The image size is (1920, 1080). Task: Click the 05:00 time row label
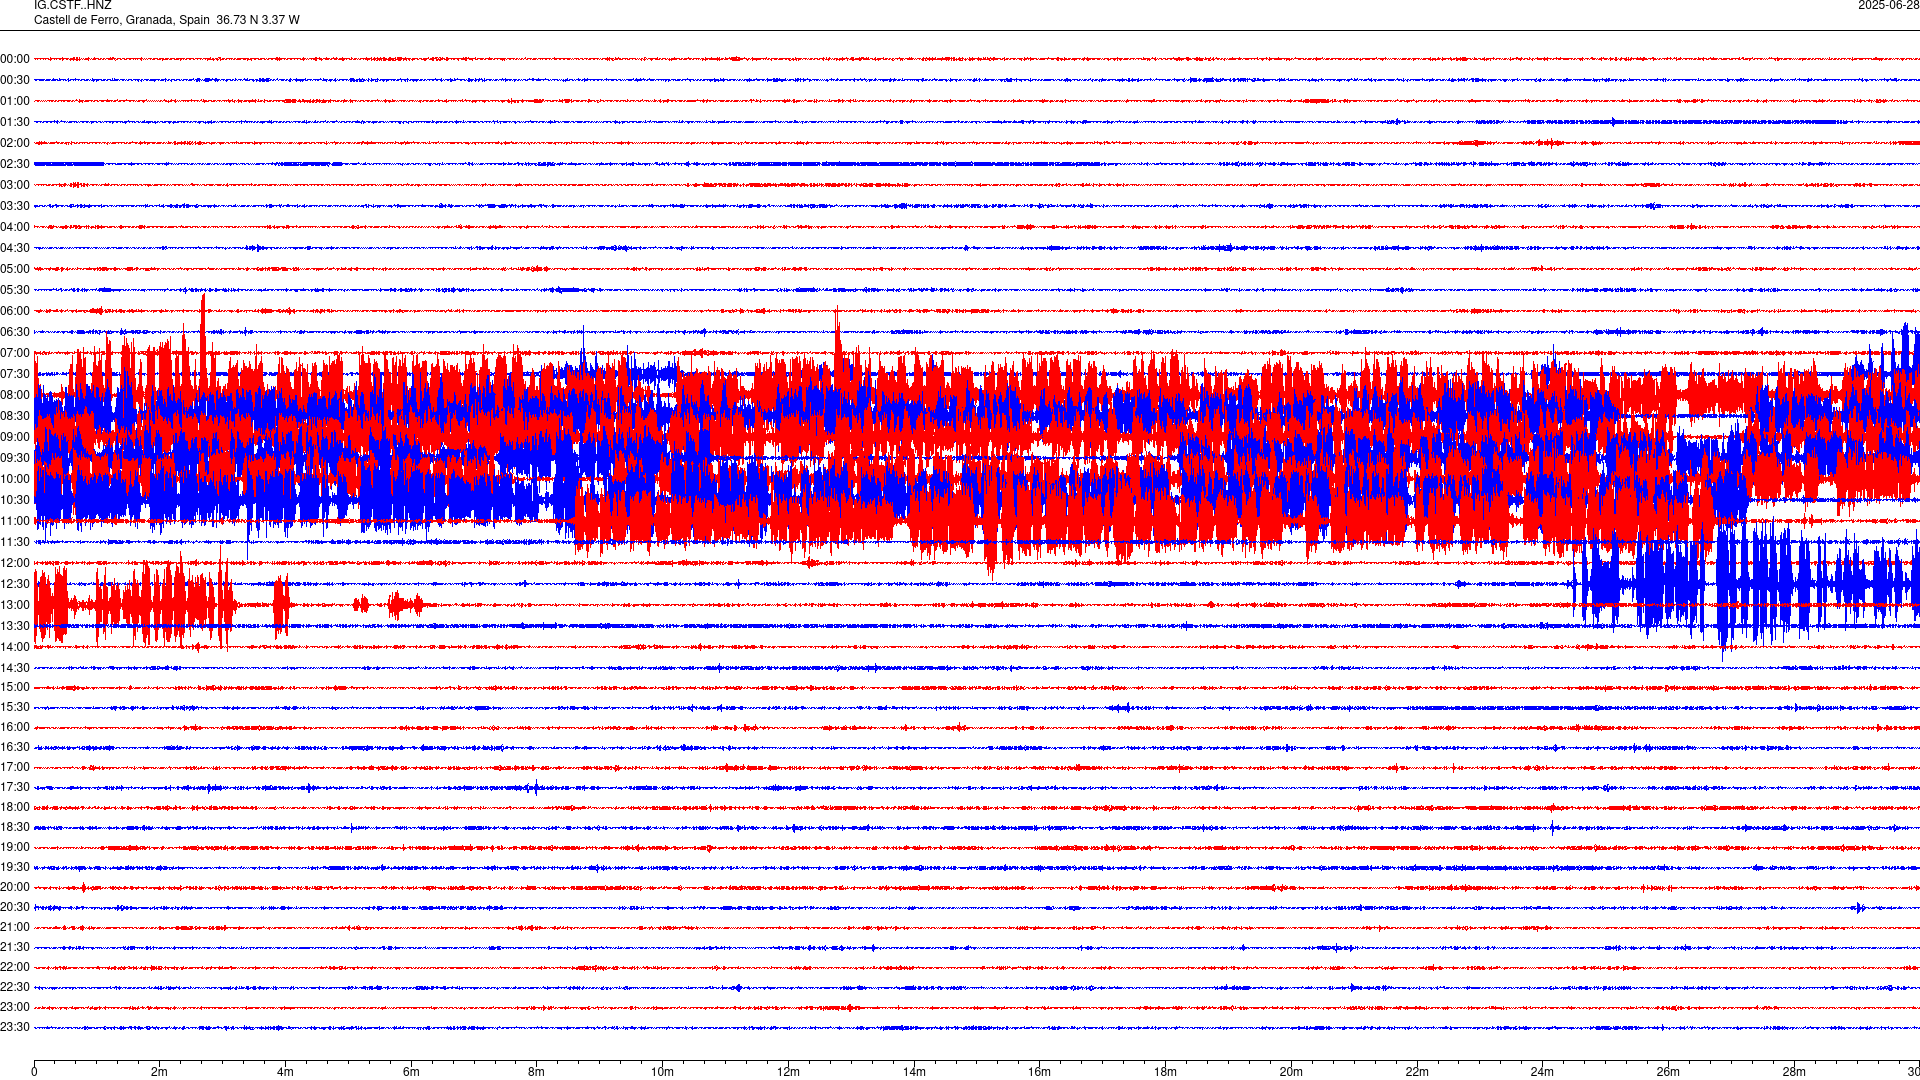click(15, 269)
